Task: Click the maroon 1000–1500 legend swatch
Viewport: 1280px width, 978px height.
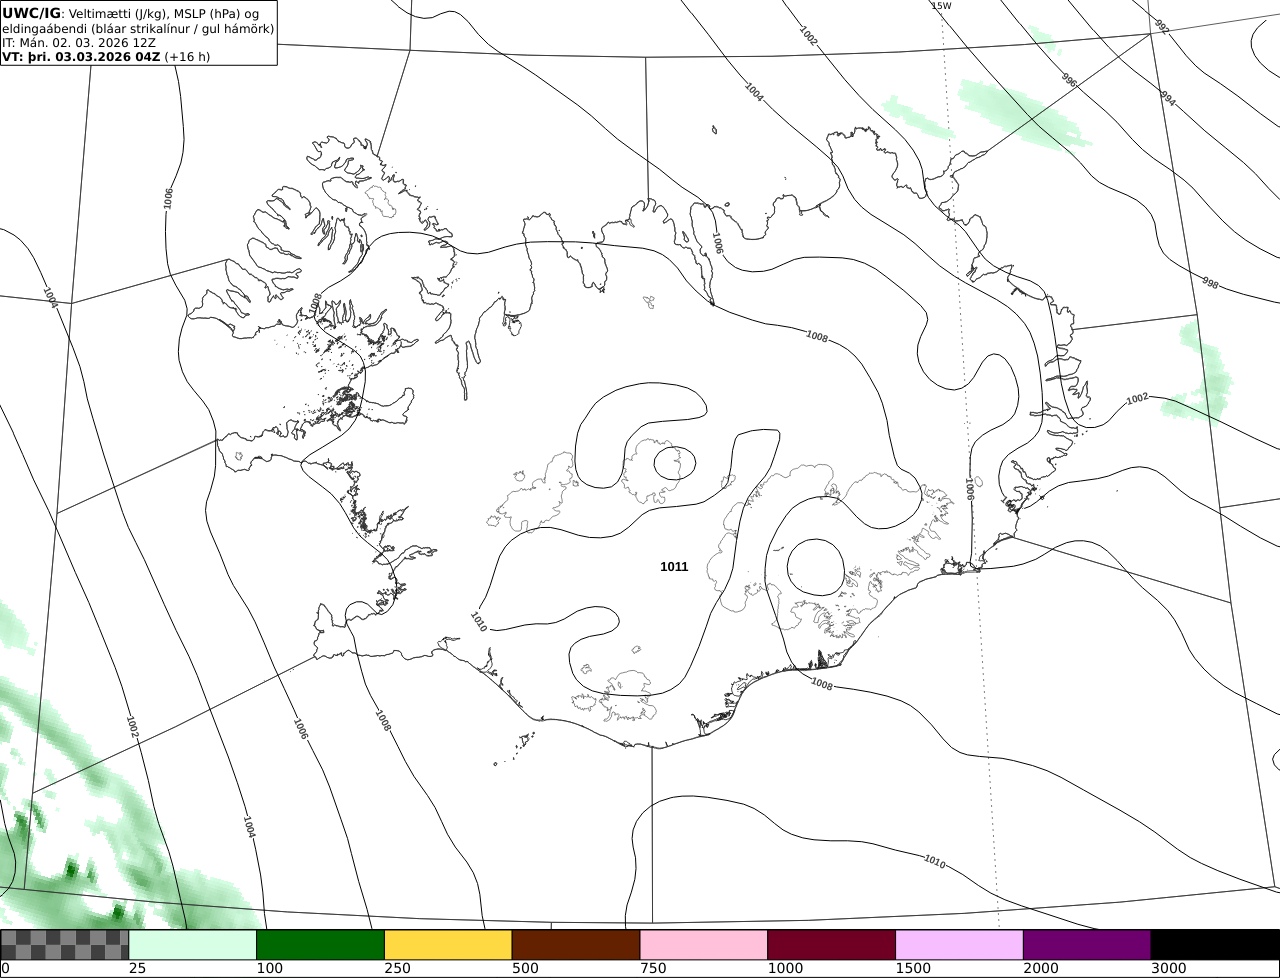Action: tap(832, 945)
